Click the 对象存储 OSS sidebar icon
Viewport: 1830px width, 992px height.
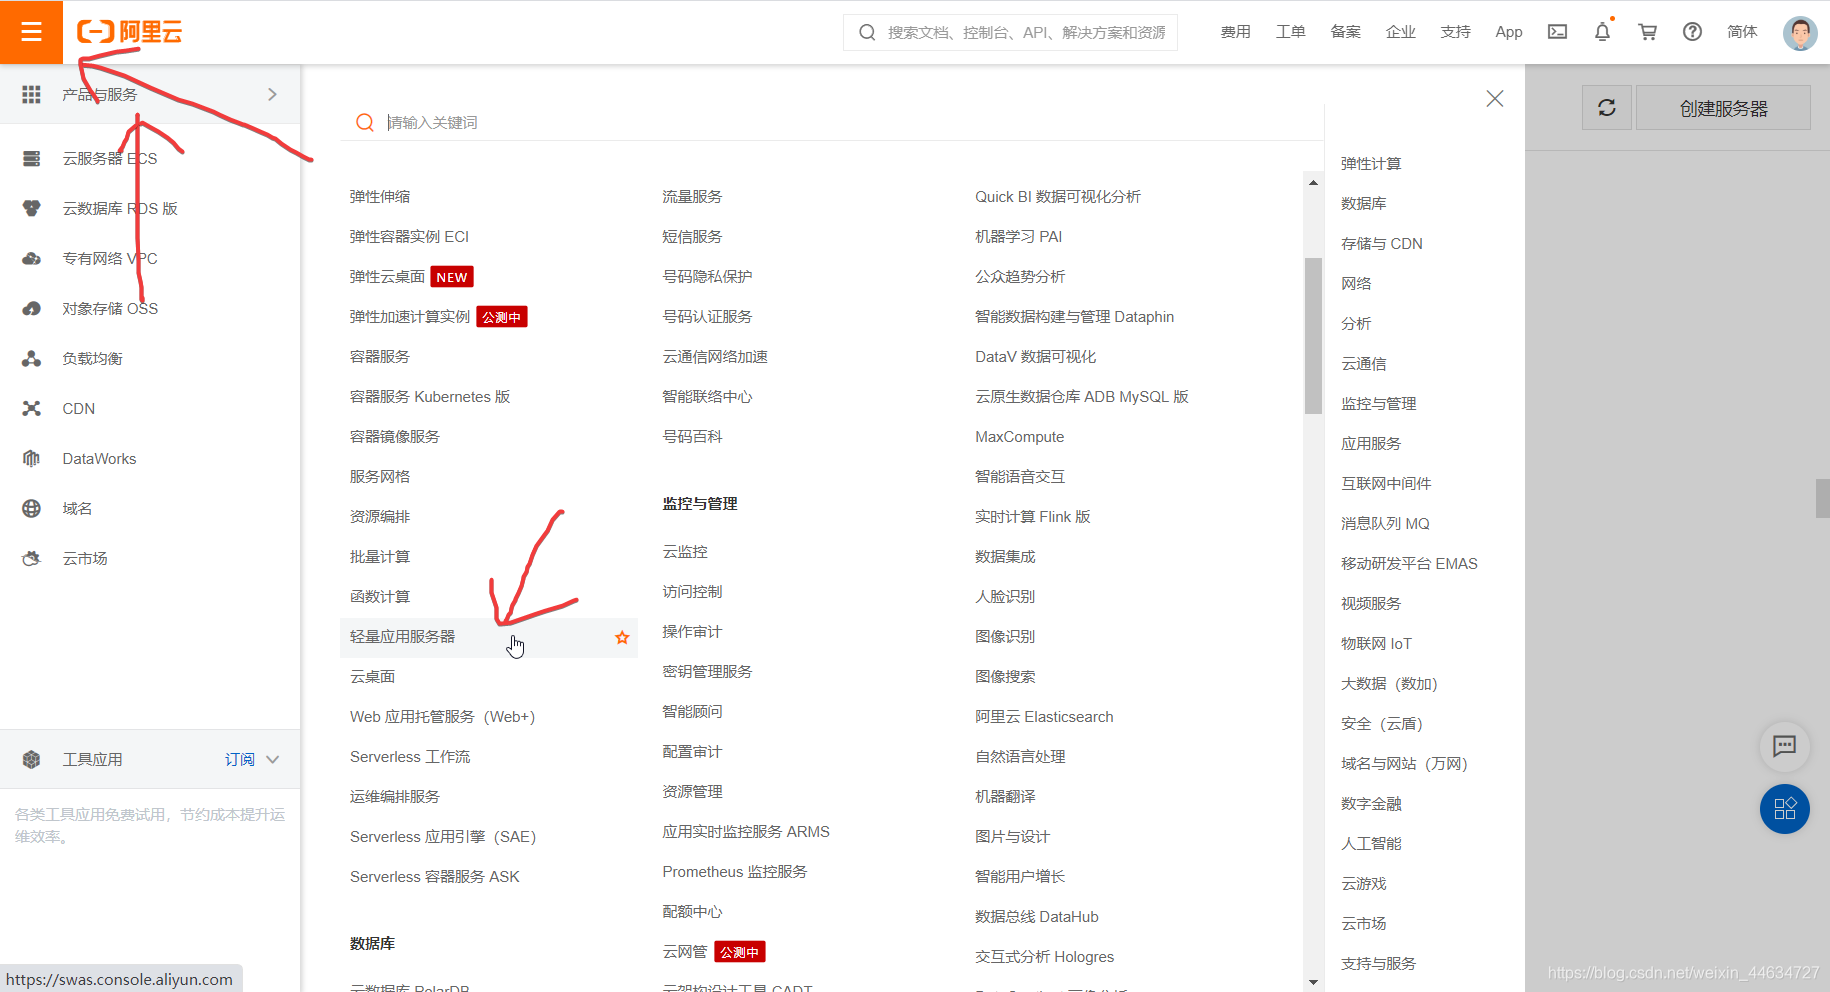tap(32, 308)
